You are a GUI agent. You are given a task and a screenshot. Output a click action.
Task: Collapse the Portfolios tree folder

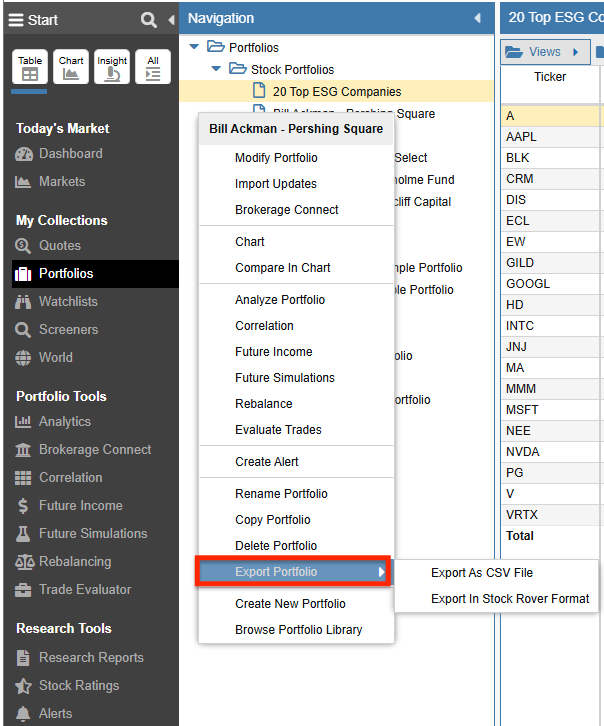pyautogui.click(x=194, y=47)
